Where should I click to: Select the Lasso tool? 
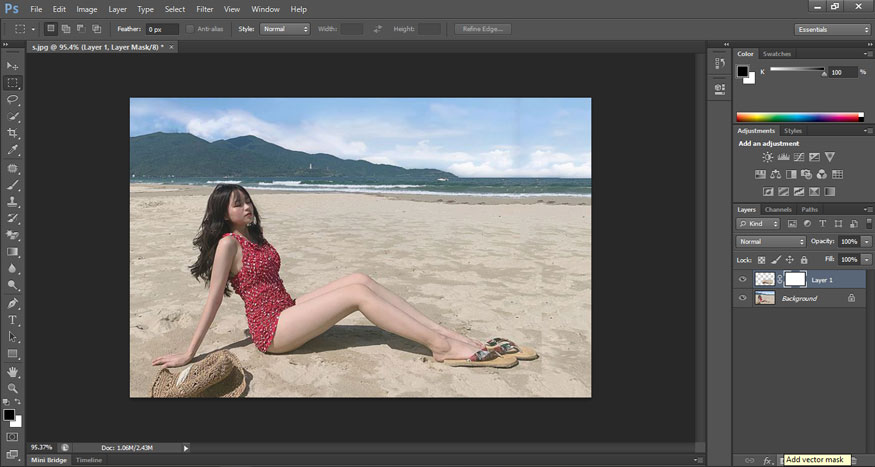pyautogui.click(x=13, y=100)
